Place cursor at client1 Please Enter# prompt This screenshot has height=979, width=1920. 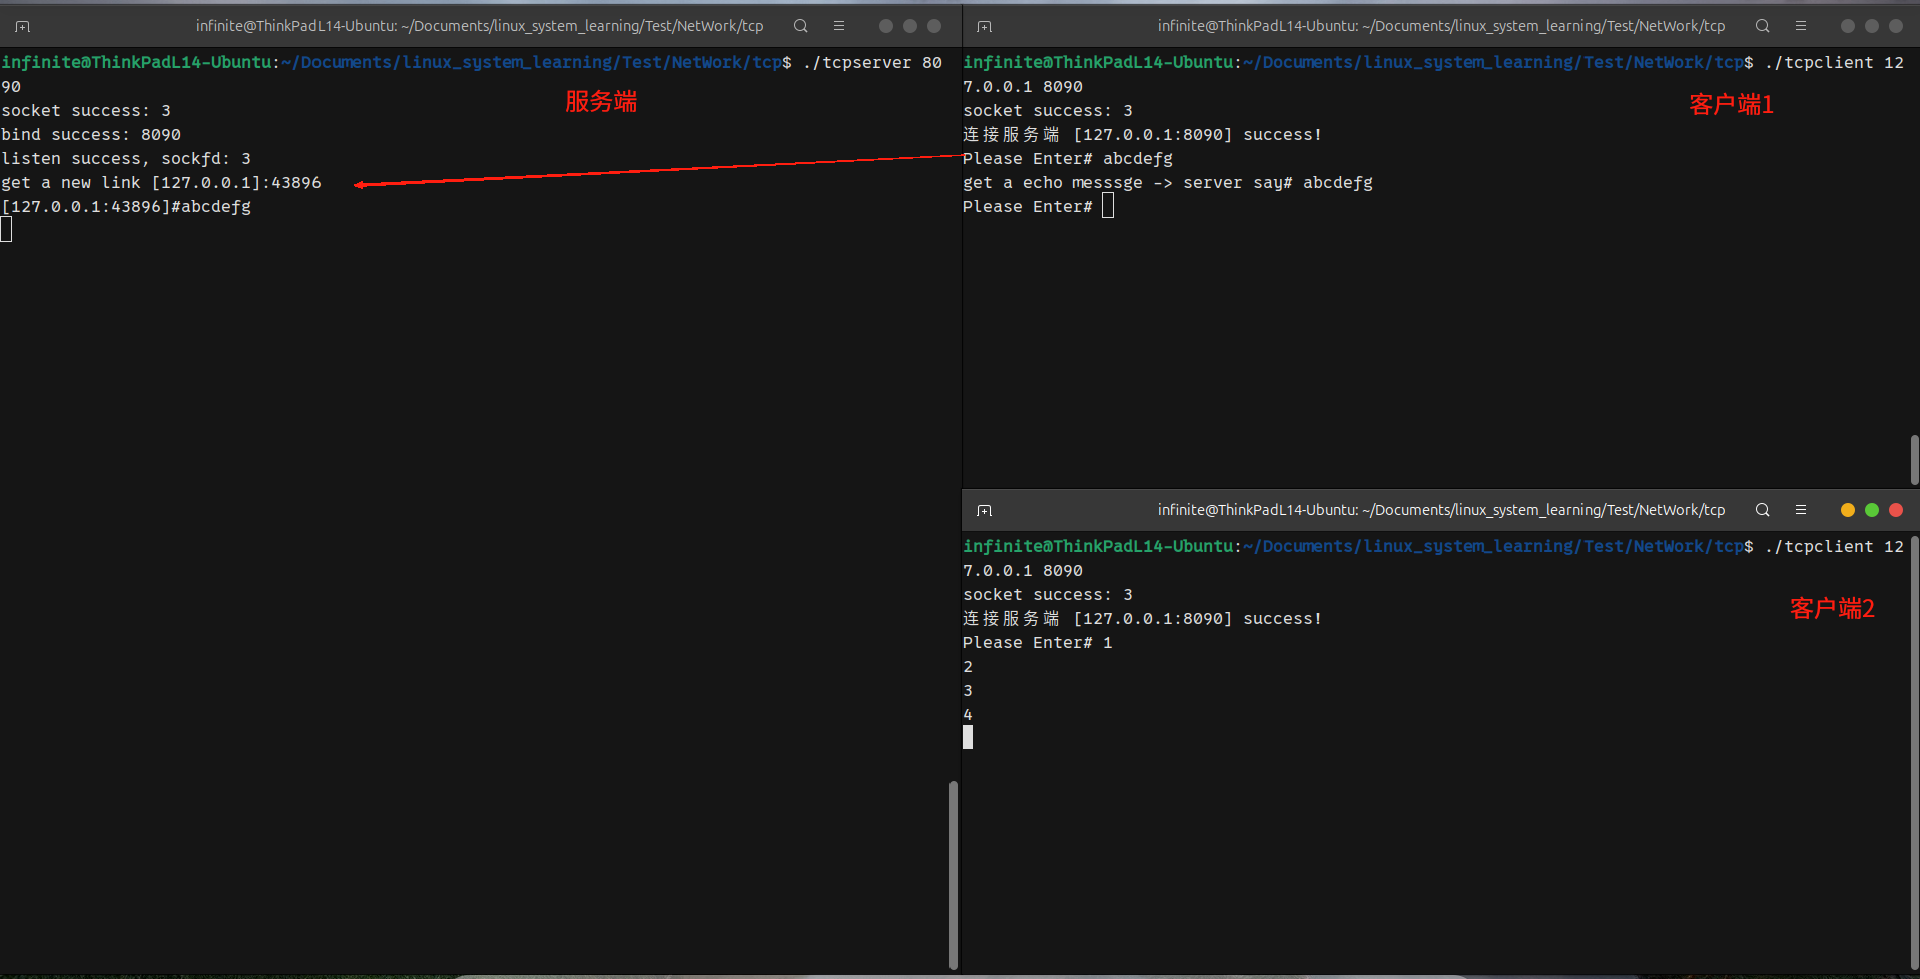pyautogui.click(x=1108, y=206)
